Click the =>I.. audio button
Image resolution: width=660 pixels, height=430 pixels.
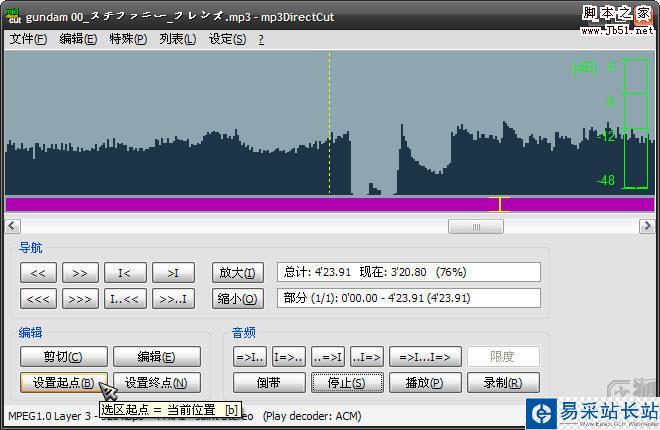coord(250,357)
